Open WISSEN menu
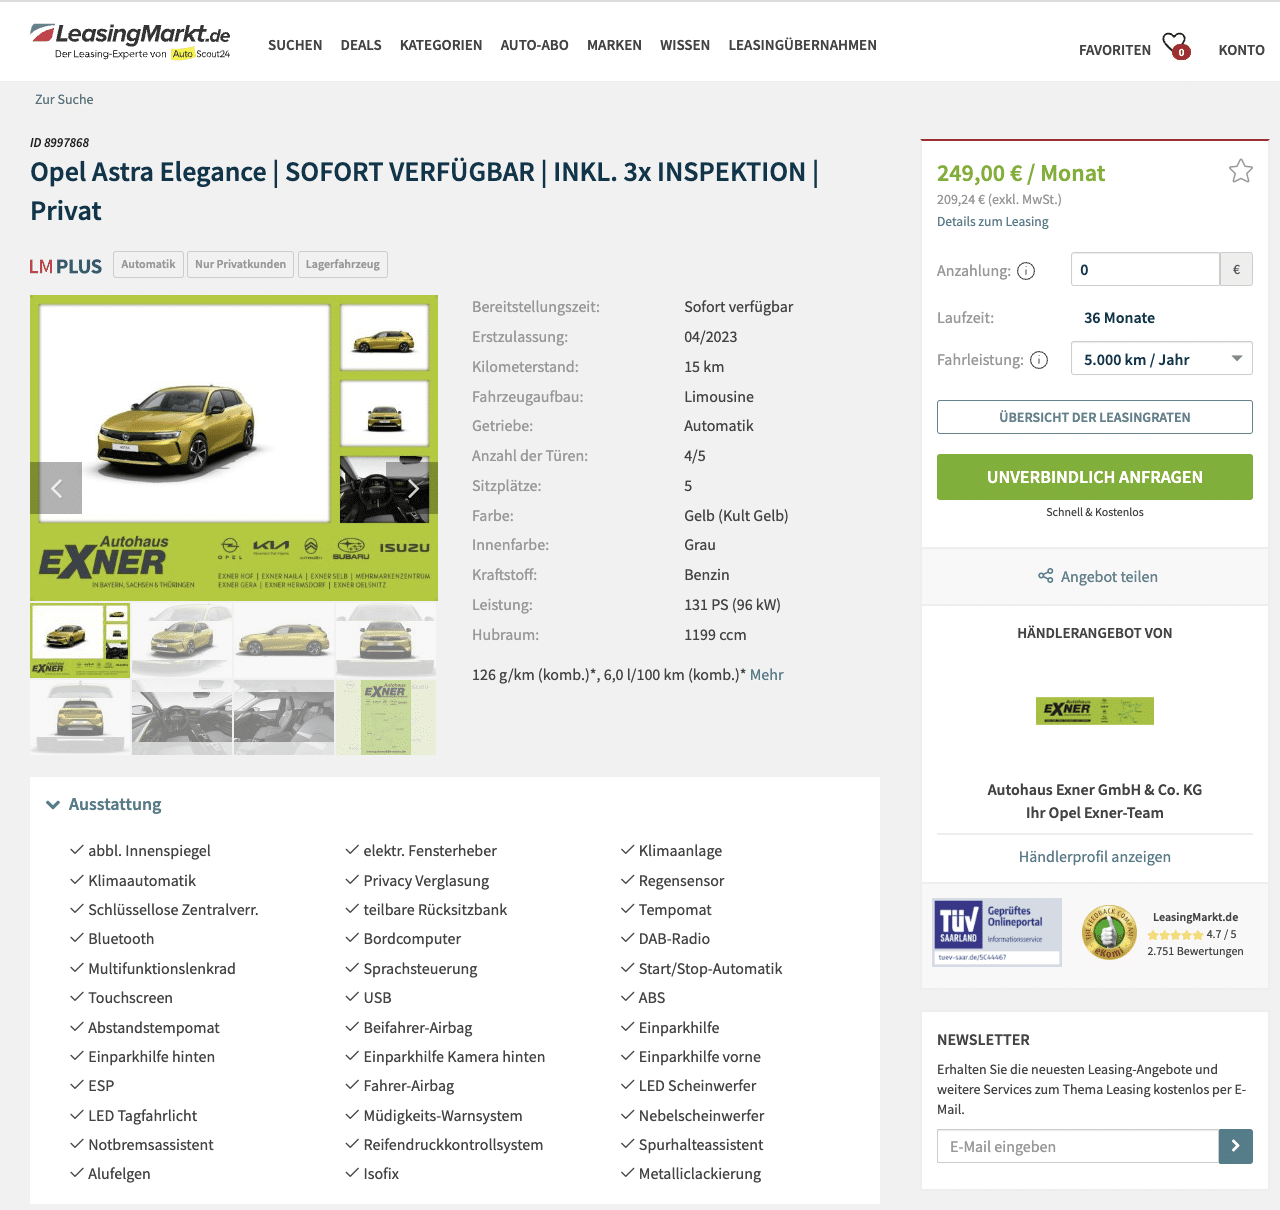 coord(685,45)
